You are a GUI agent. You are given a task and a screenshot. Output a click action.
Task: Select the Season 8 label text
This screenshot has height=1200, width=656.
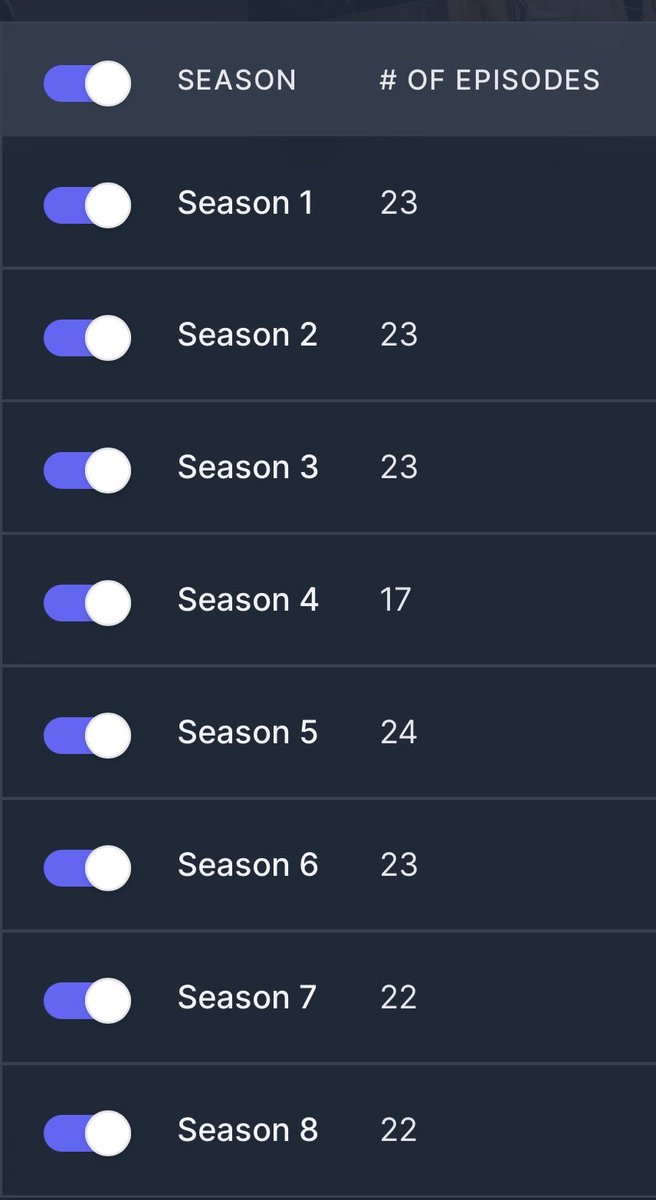point(248,1130)
